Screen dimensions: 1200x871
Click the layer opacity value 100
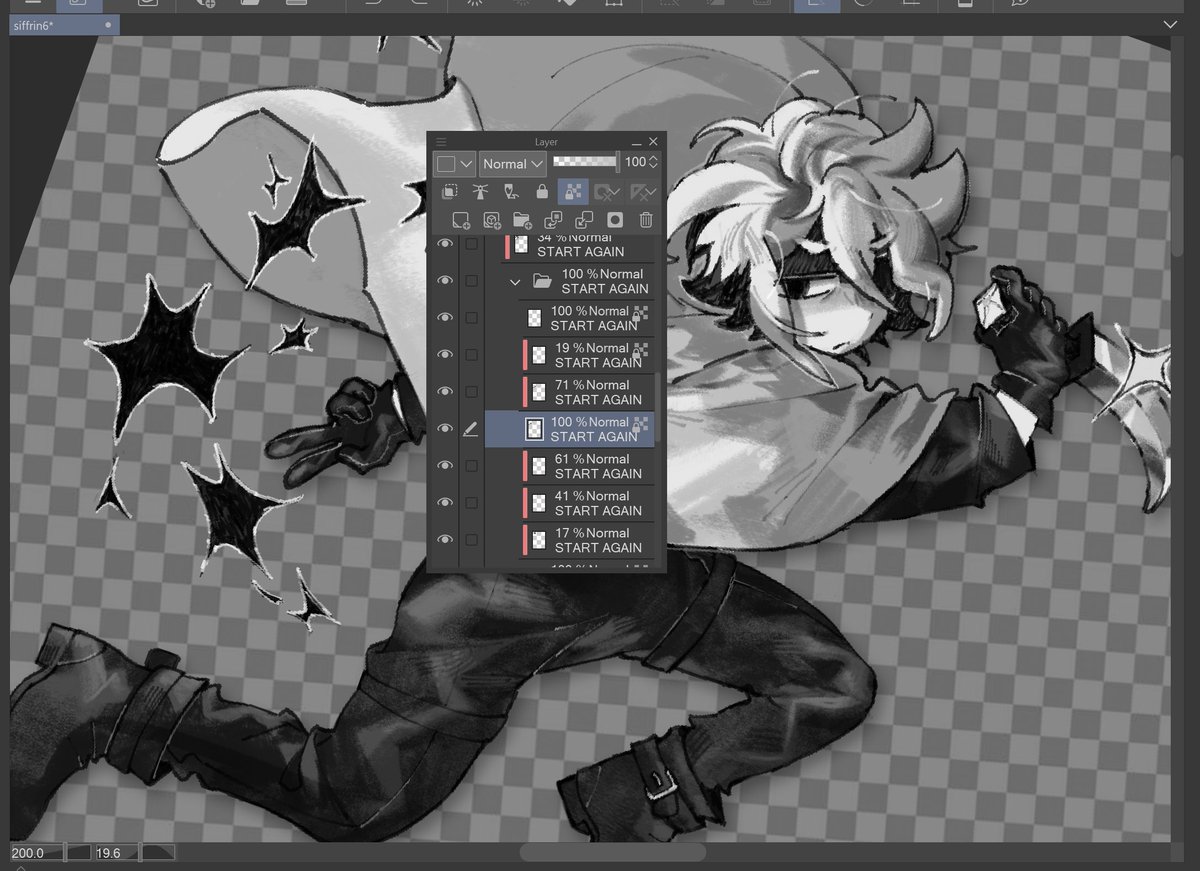click(636, 162)
